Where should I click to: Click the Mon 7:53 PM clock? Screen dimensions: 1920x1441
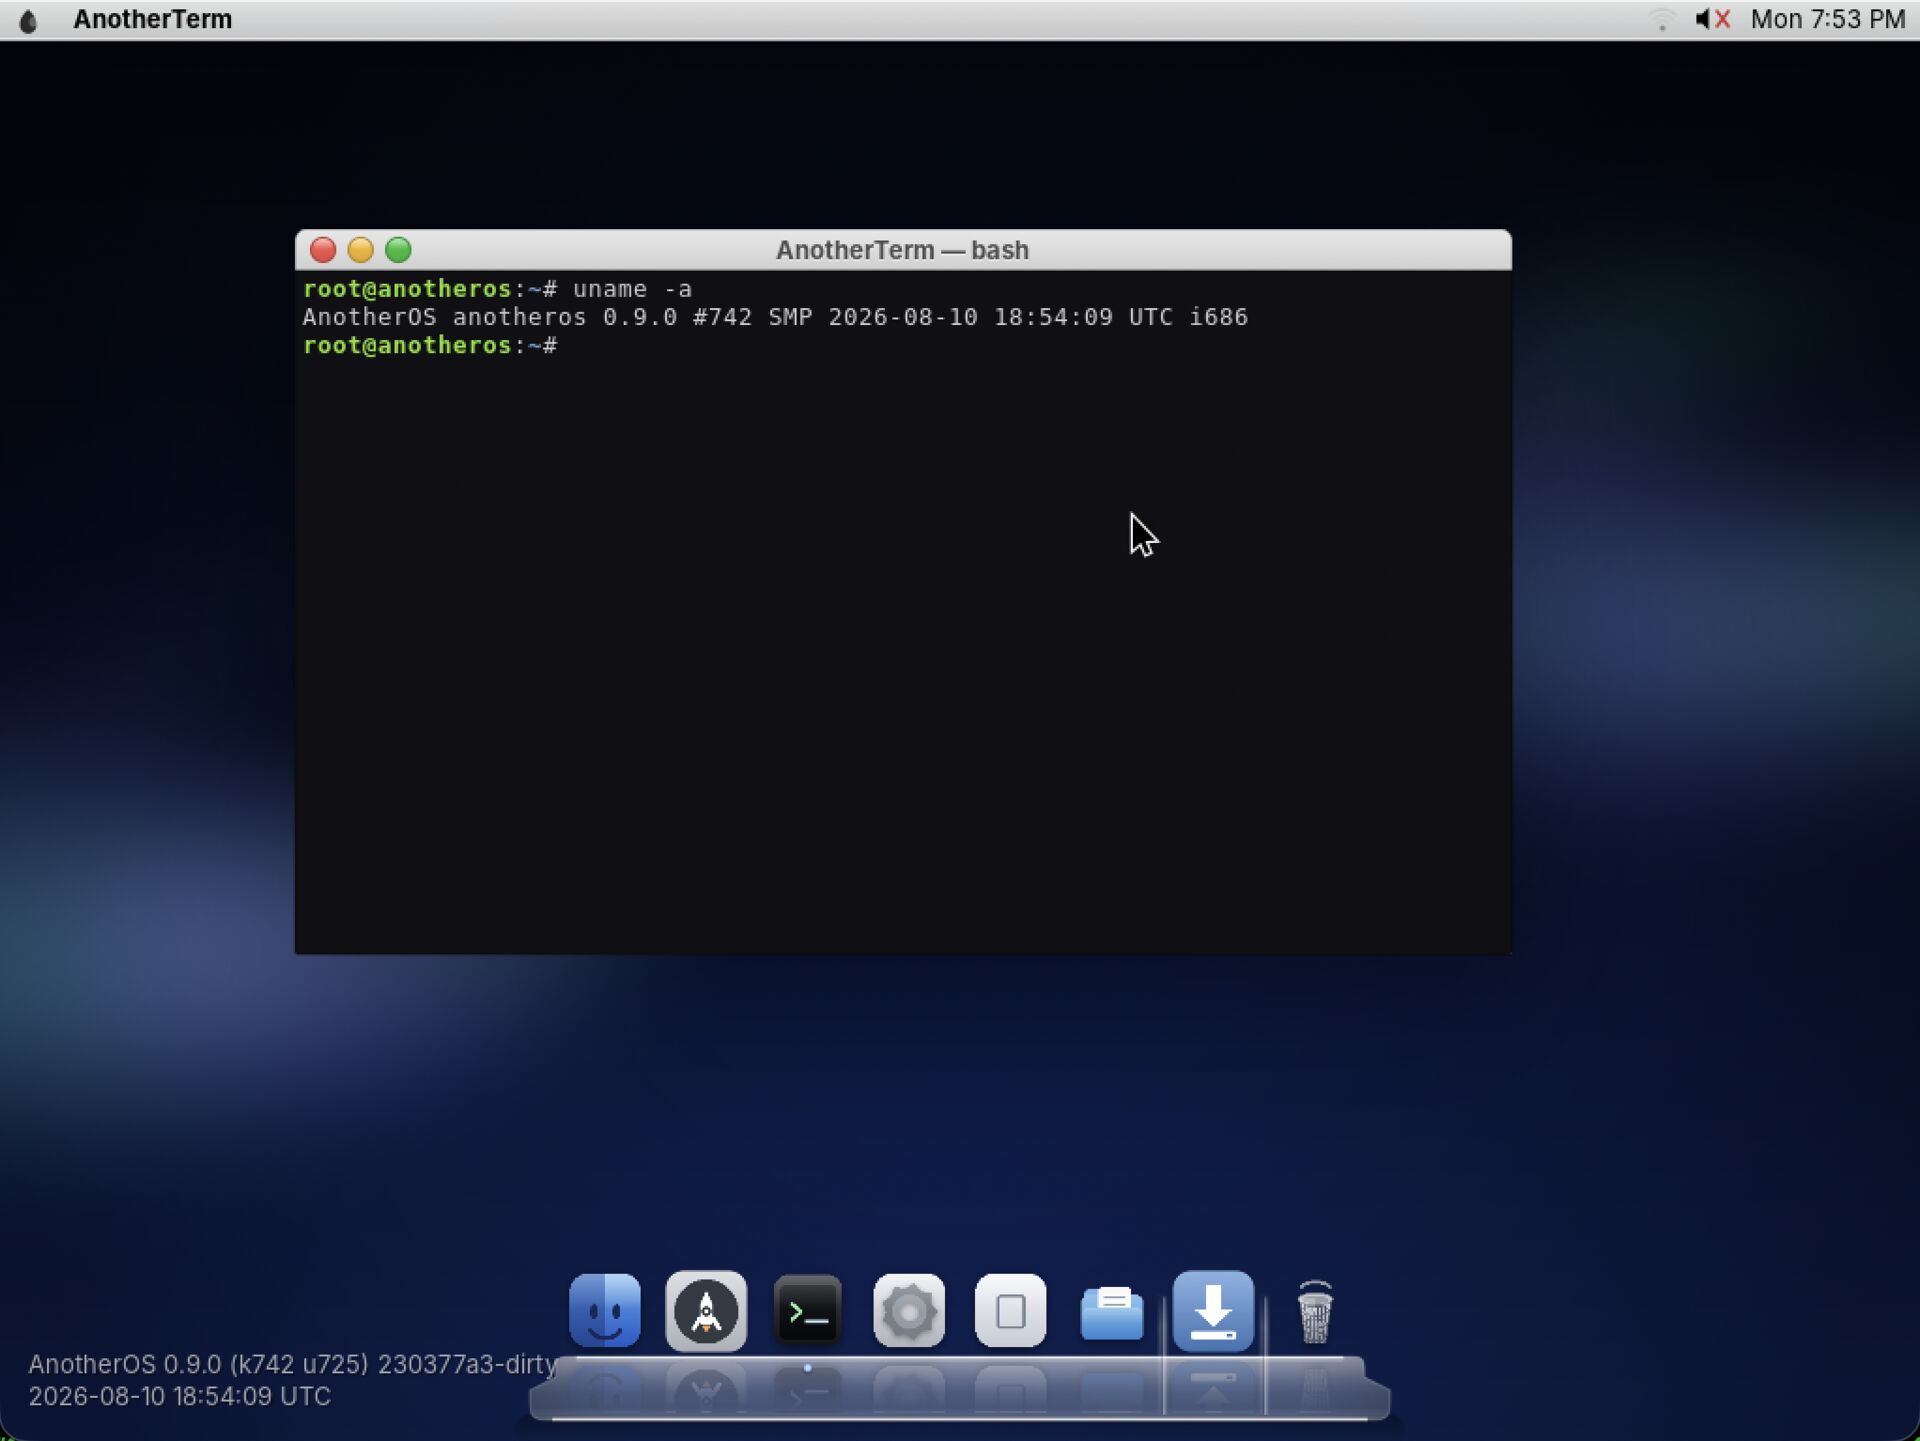coord(1827,19)
